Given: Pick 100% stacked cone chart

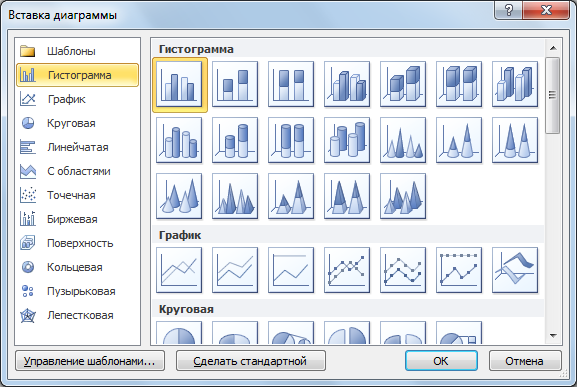Looking at the screenshot, I should click(x=515, y=140).
